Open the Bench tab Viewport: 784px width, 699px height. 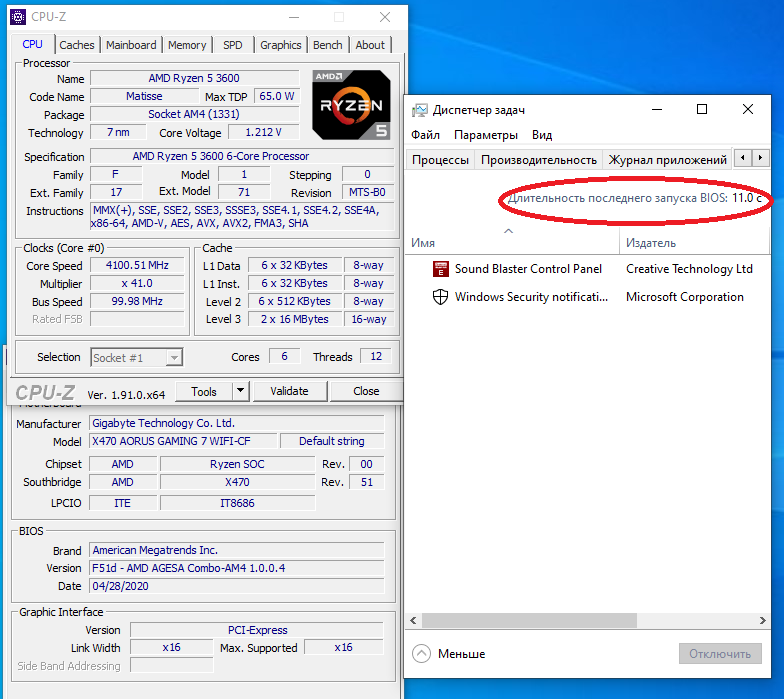pos(328,45)
